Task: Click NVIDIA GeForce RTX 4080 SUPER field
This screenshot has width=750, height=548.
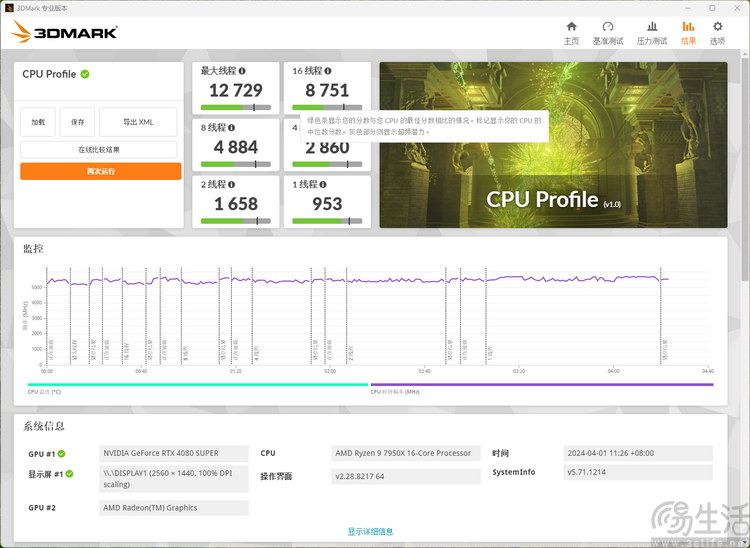Action: [x=174, y=453]
